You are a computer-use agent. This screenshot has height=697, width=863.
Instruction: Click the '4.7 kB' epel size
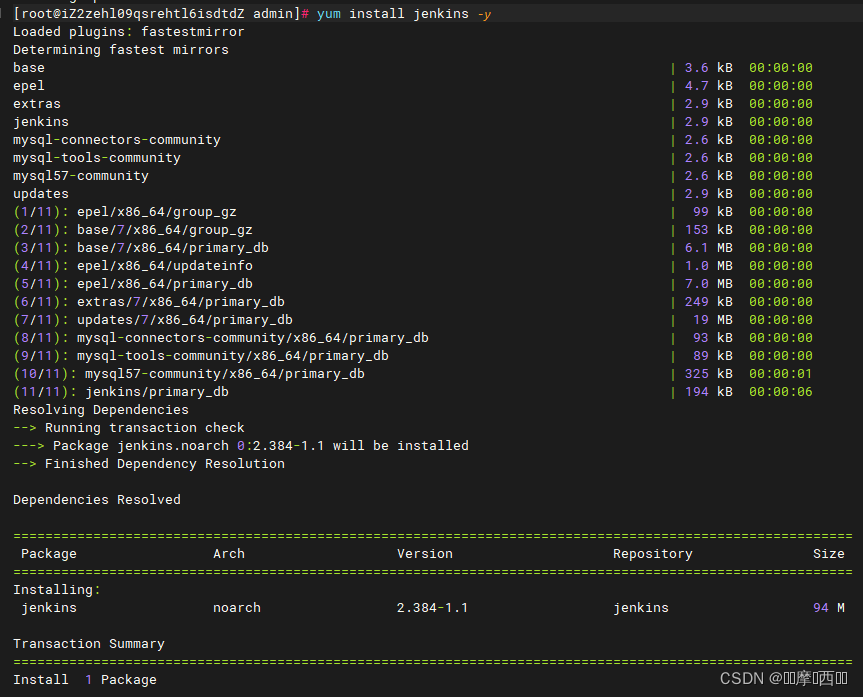point(709,86)
